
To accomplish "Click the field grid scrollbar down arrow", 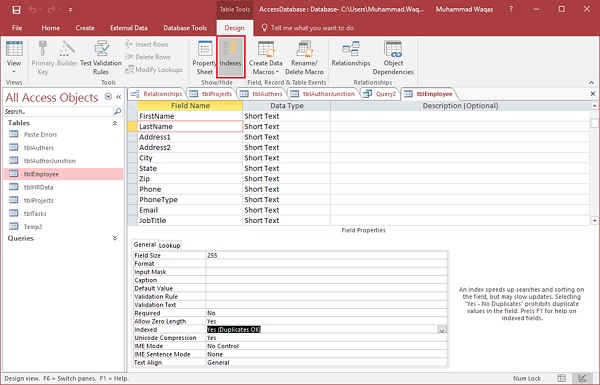I will click(594, 221).
